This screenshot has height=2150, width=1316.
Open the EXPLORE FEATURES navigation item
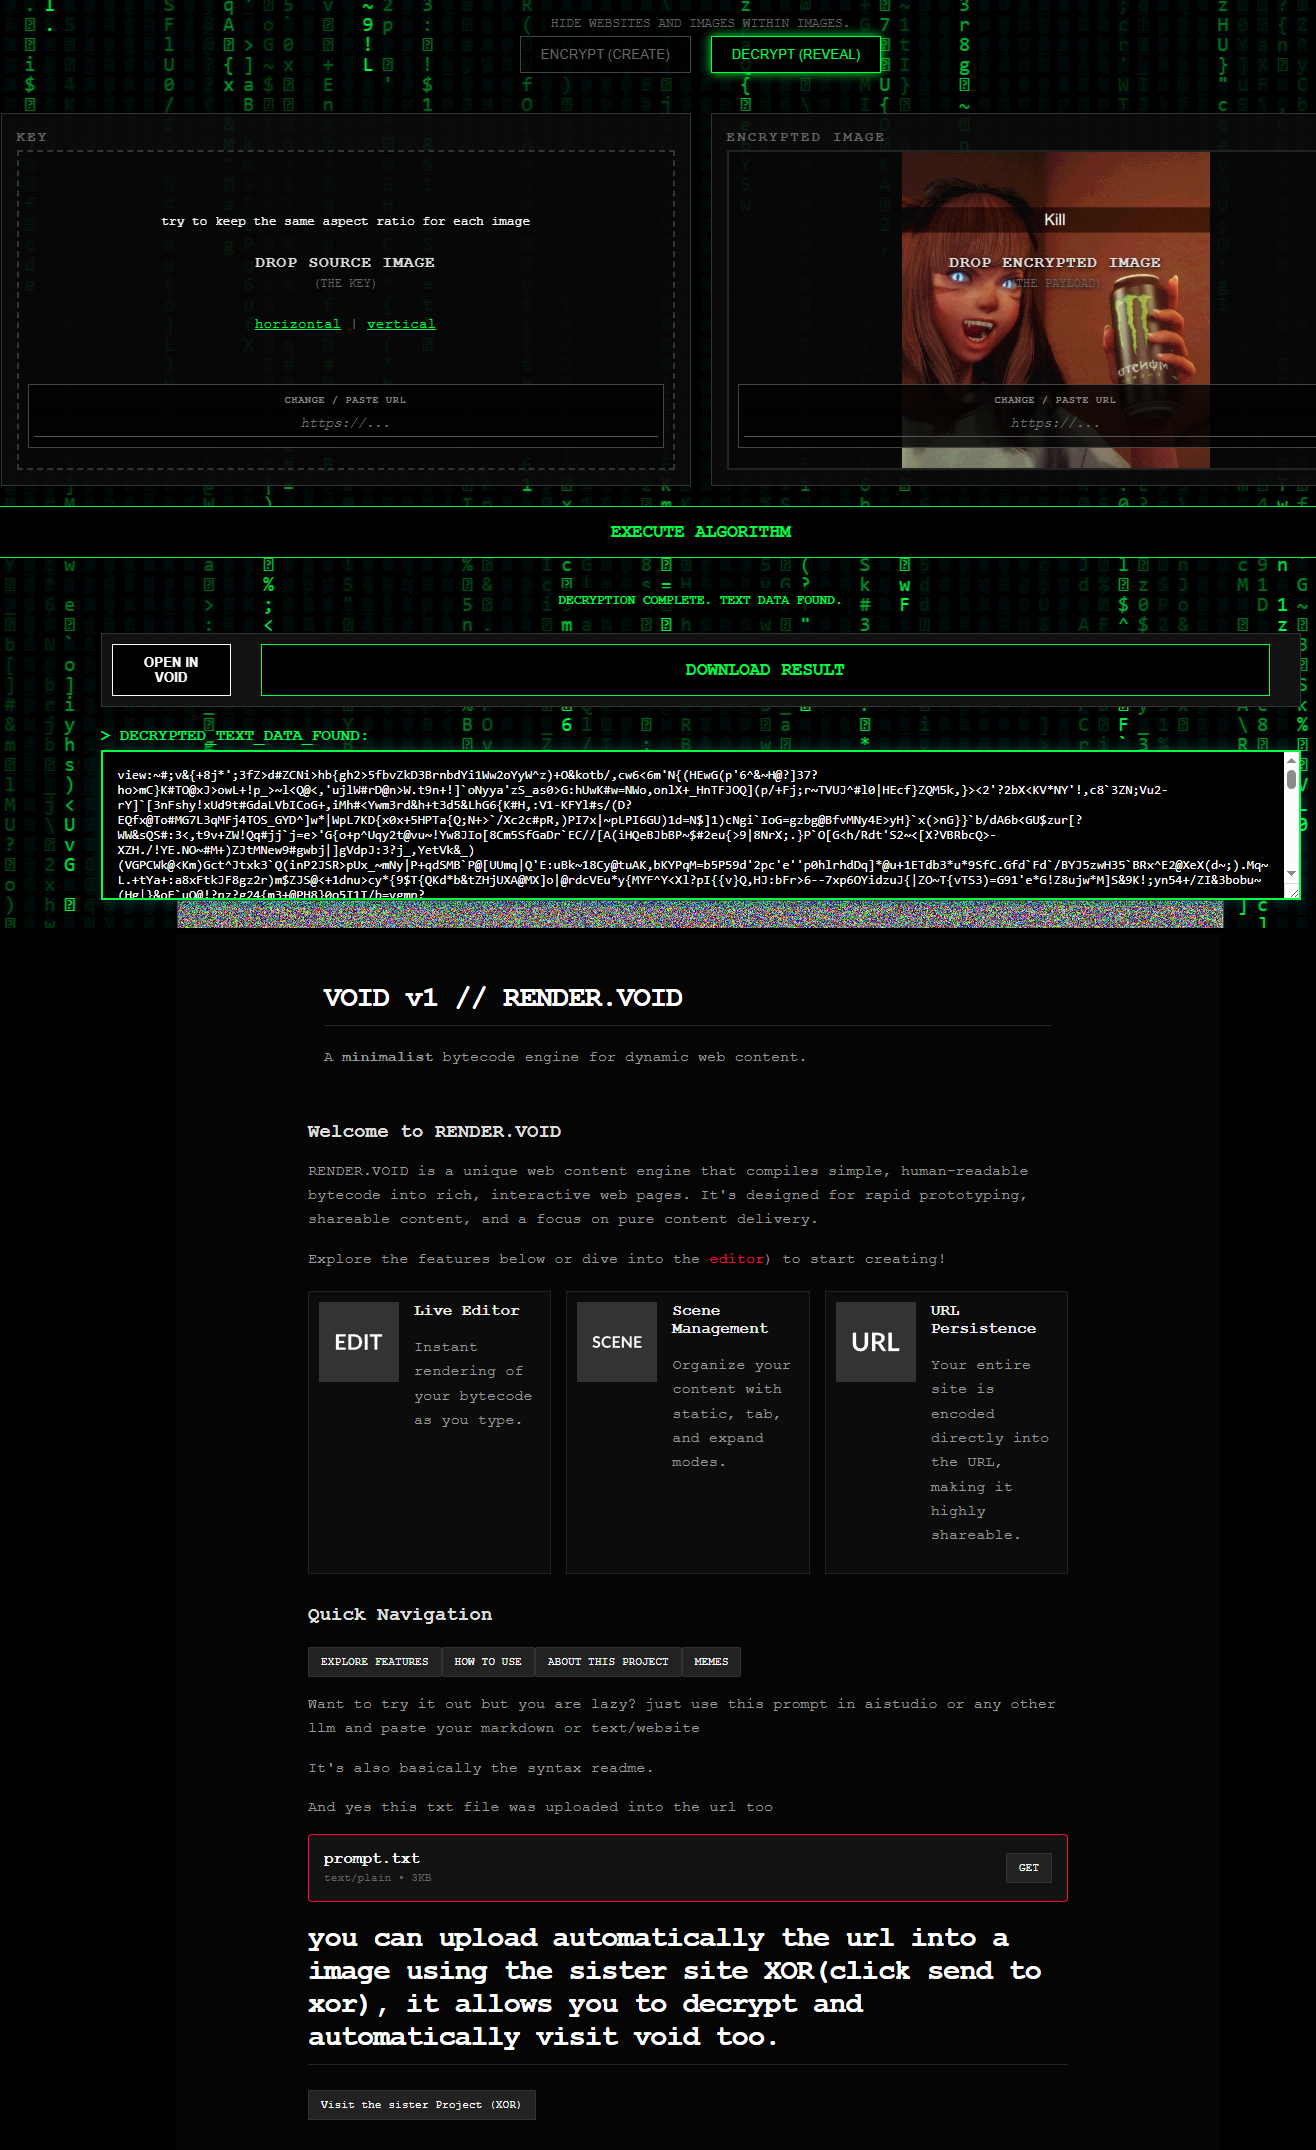coord(375,1662)
